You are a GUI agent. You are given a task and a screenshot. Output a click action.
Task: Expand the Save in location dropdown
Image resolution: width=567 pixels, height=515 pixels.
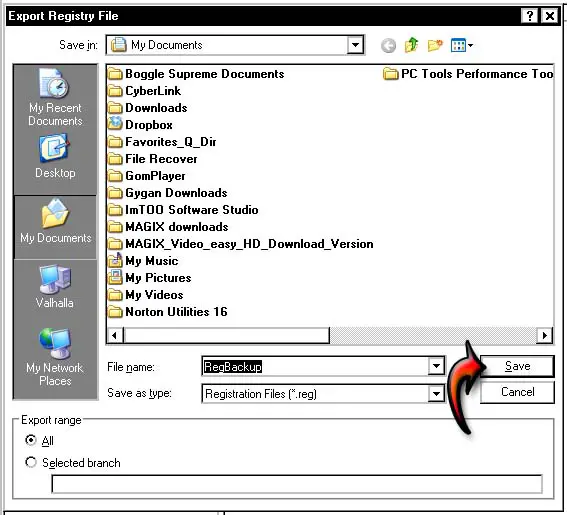pos(355,45)
